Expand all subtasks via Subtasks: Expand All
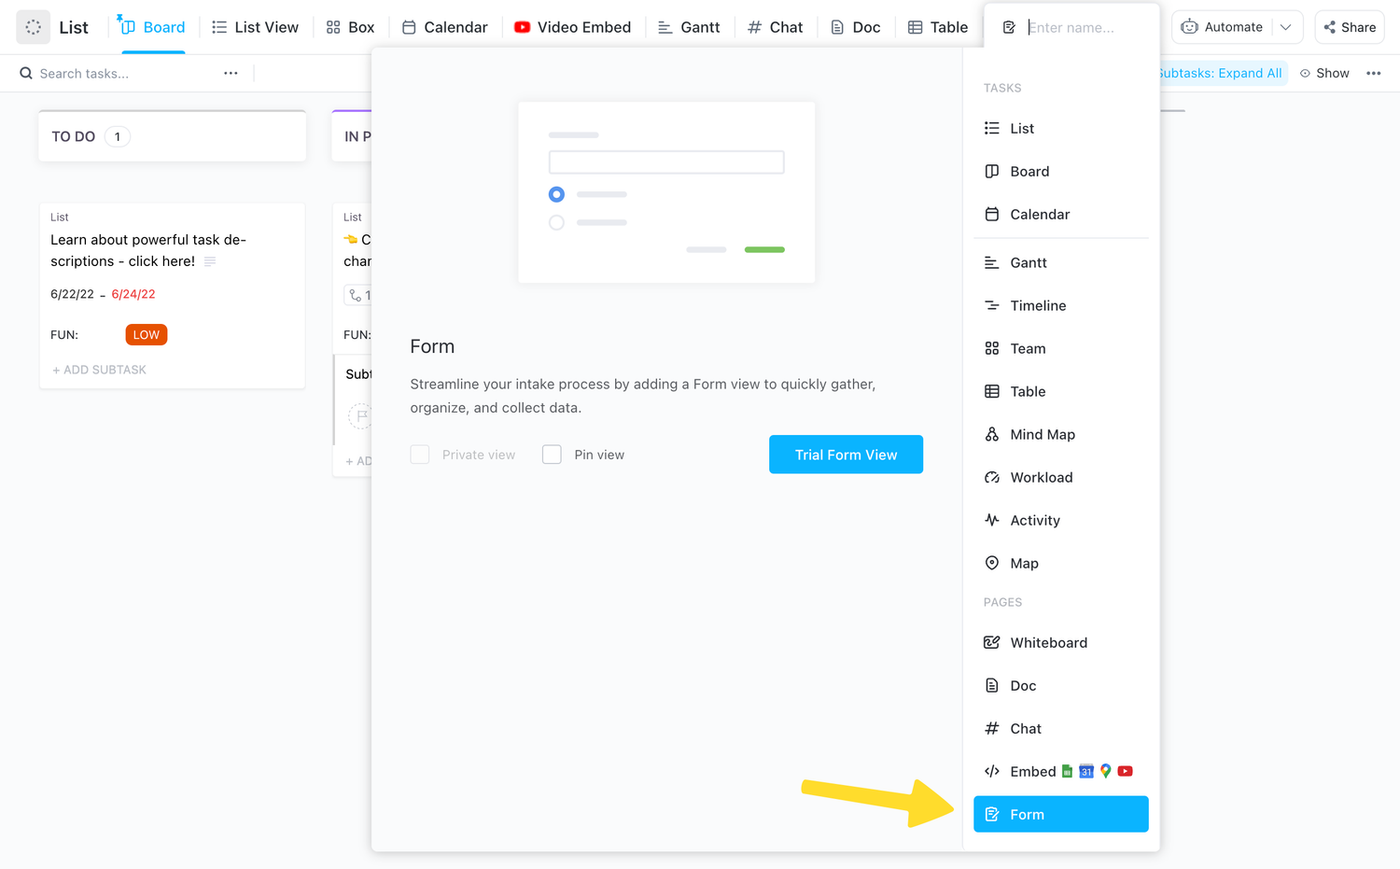 [1220, 72]
